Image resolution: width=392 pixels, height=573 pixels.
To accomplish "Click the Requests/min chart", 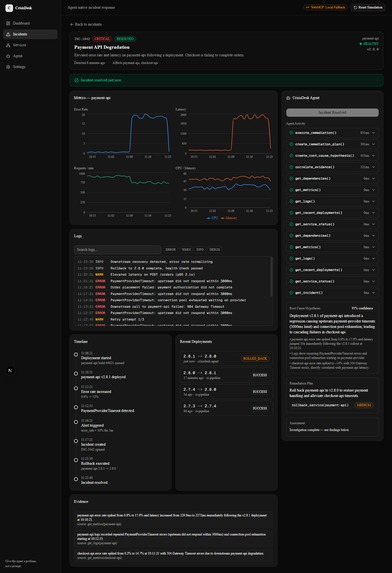I will click(x=122, y=193).
